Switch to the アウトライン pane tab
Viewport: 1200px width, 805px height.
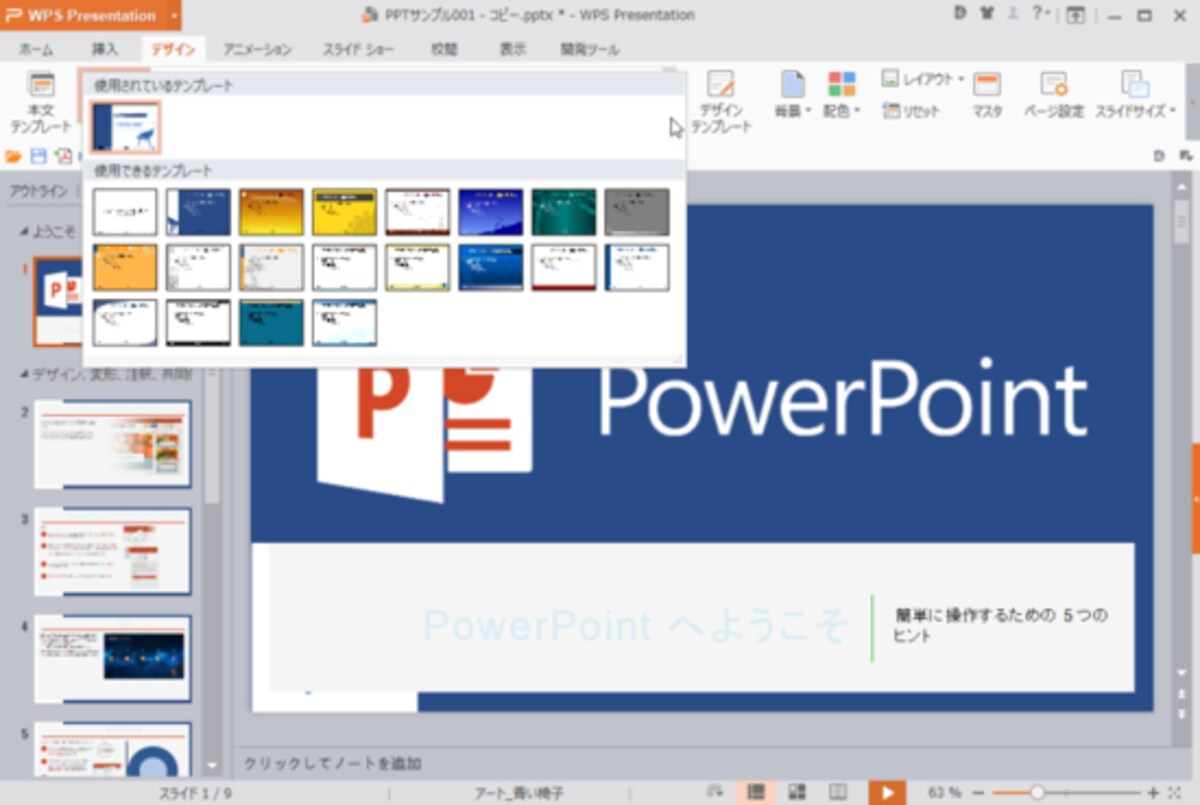(x=39, y=191)
